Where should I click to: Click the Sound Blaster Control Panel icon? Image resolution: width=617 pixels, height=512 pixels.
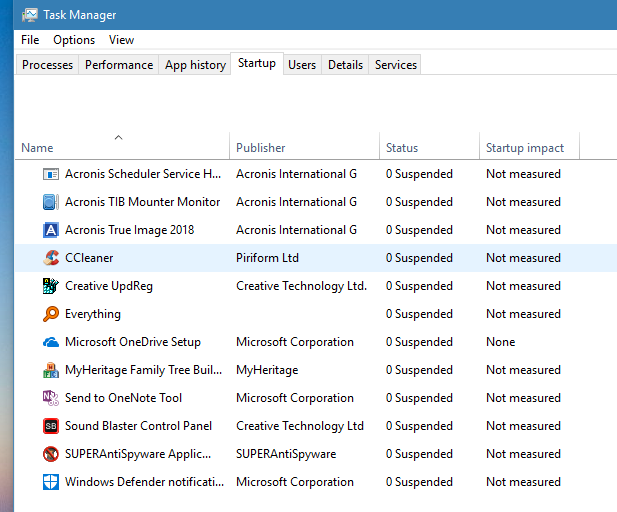click(51, 426)
